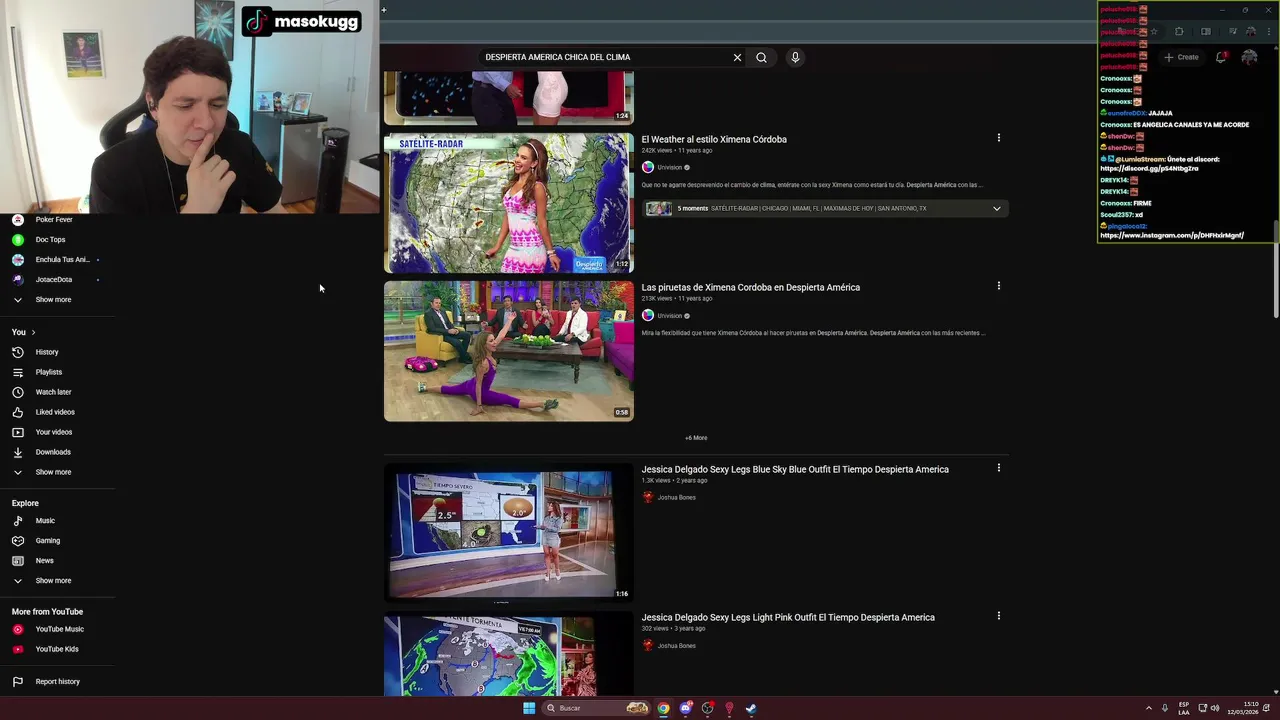1280x720 pixels.
Task: Open the Satélite-Radar weather thumbnail
Action: [509, 203]
